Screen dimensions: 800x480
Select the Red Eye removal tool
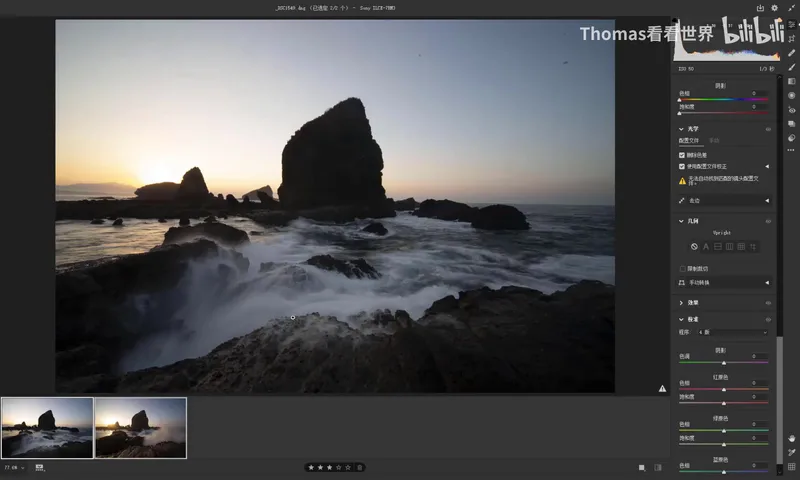(x=791, y=110)
